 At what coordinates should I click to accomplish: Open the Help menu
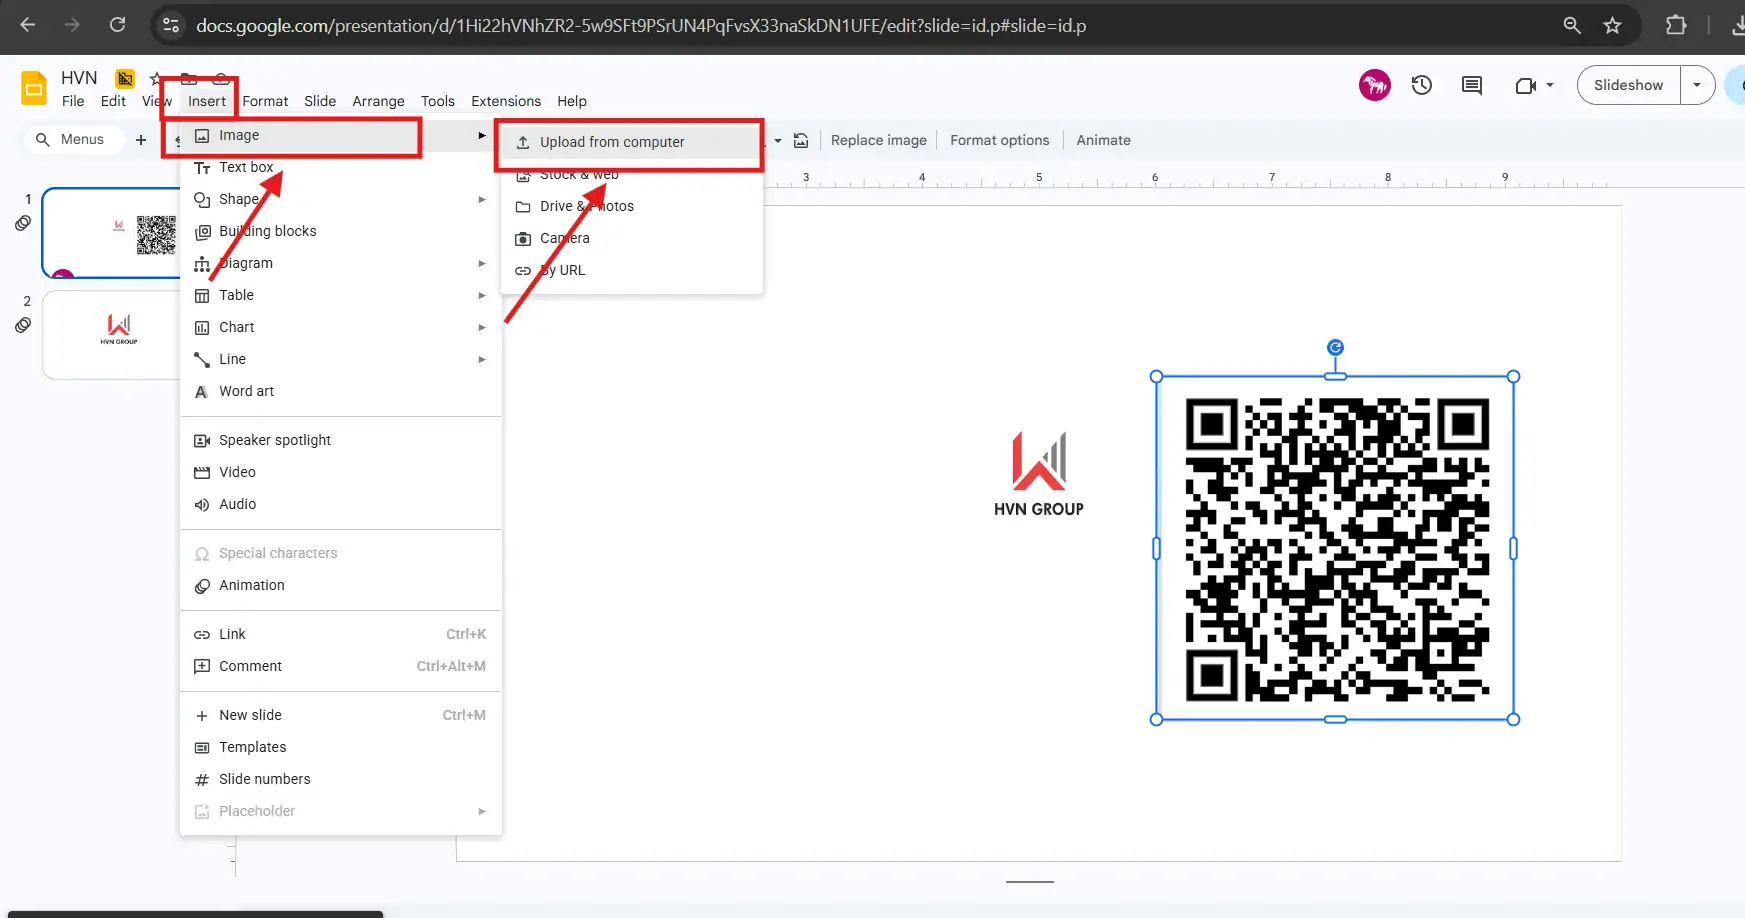(572, 101)
